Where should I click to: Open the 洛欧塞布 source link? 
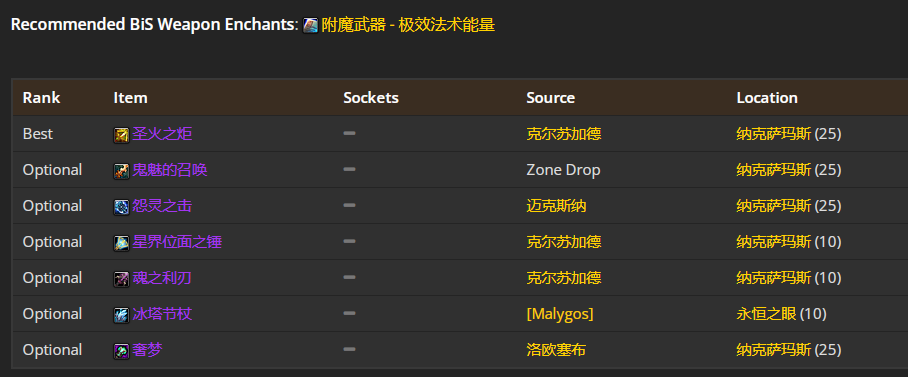556,350
